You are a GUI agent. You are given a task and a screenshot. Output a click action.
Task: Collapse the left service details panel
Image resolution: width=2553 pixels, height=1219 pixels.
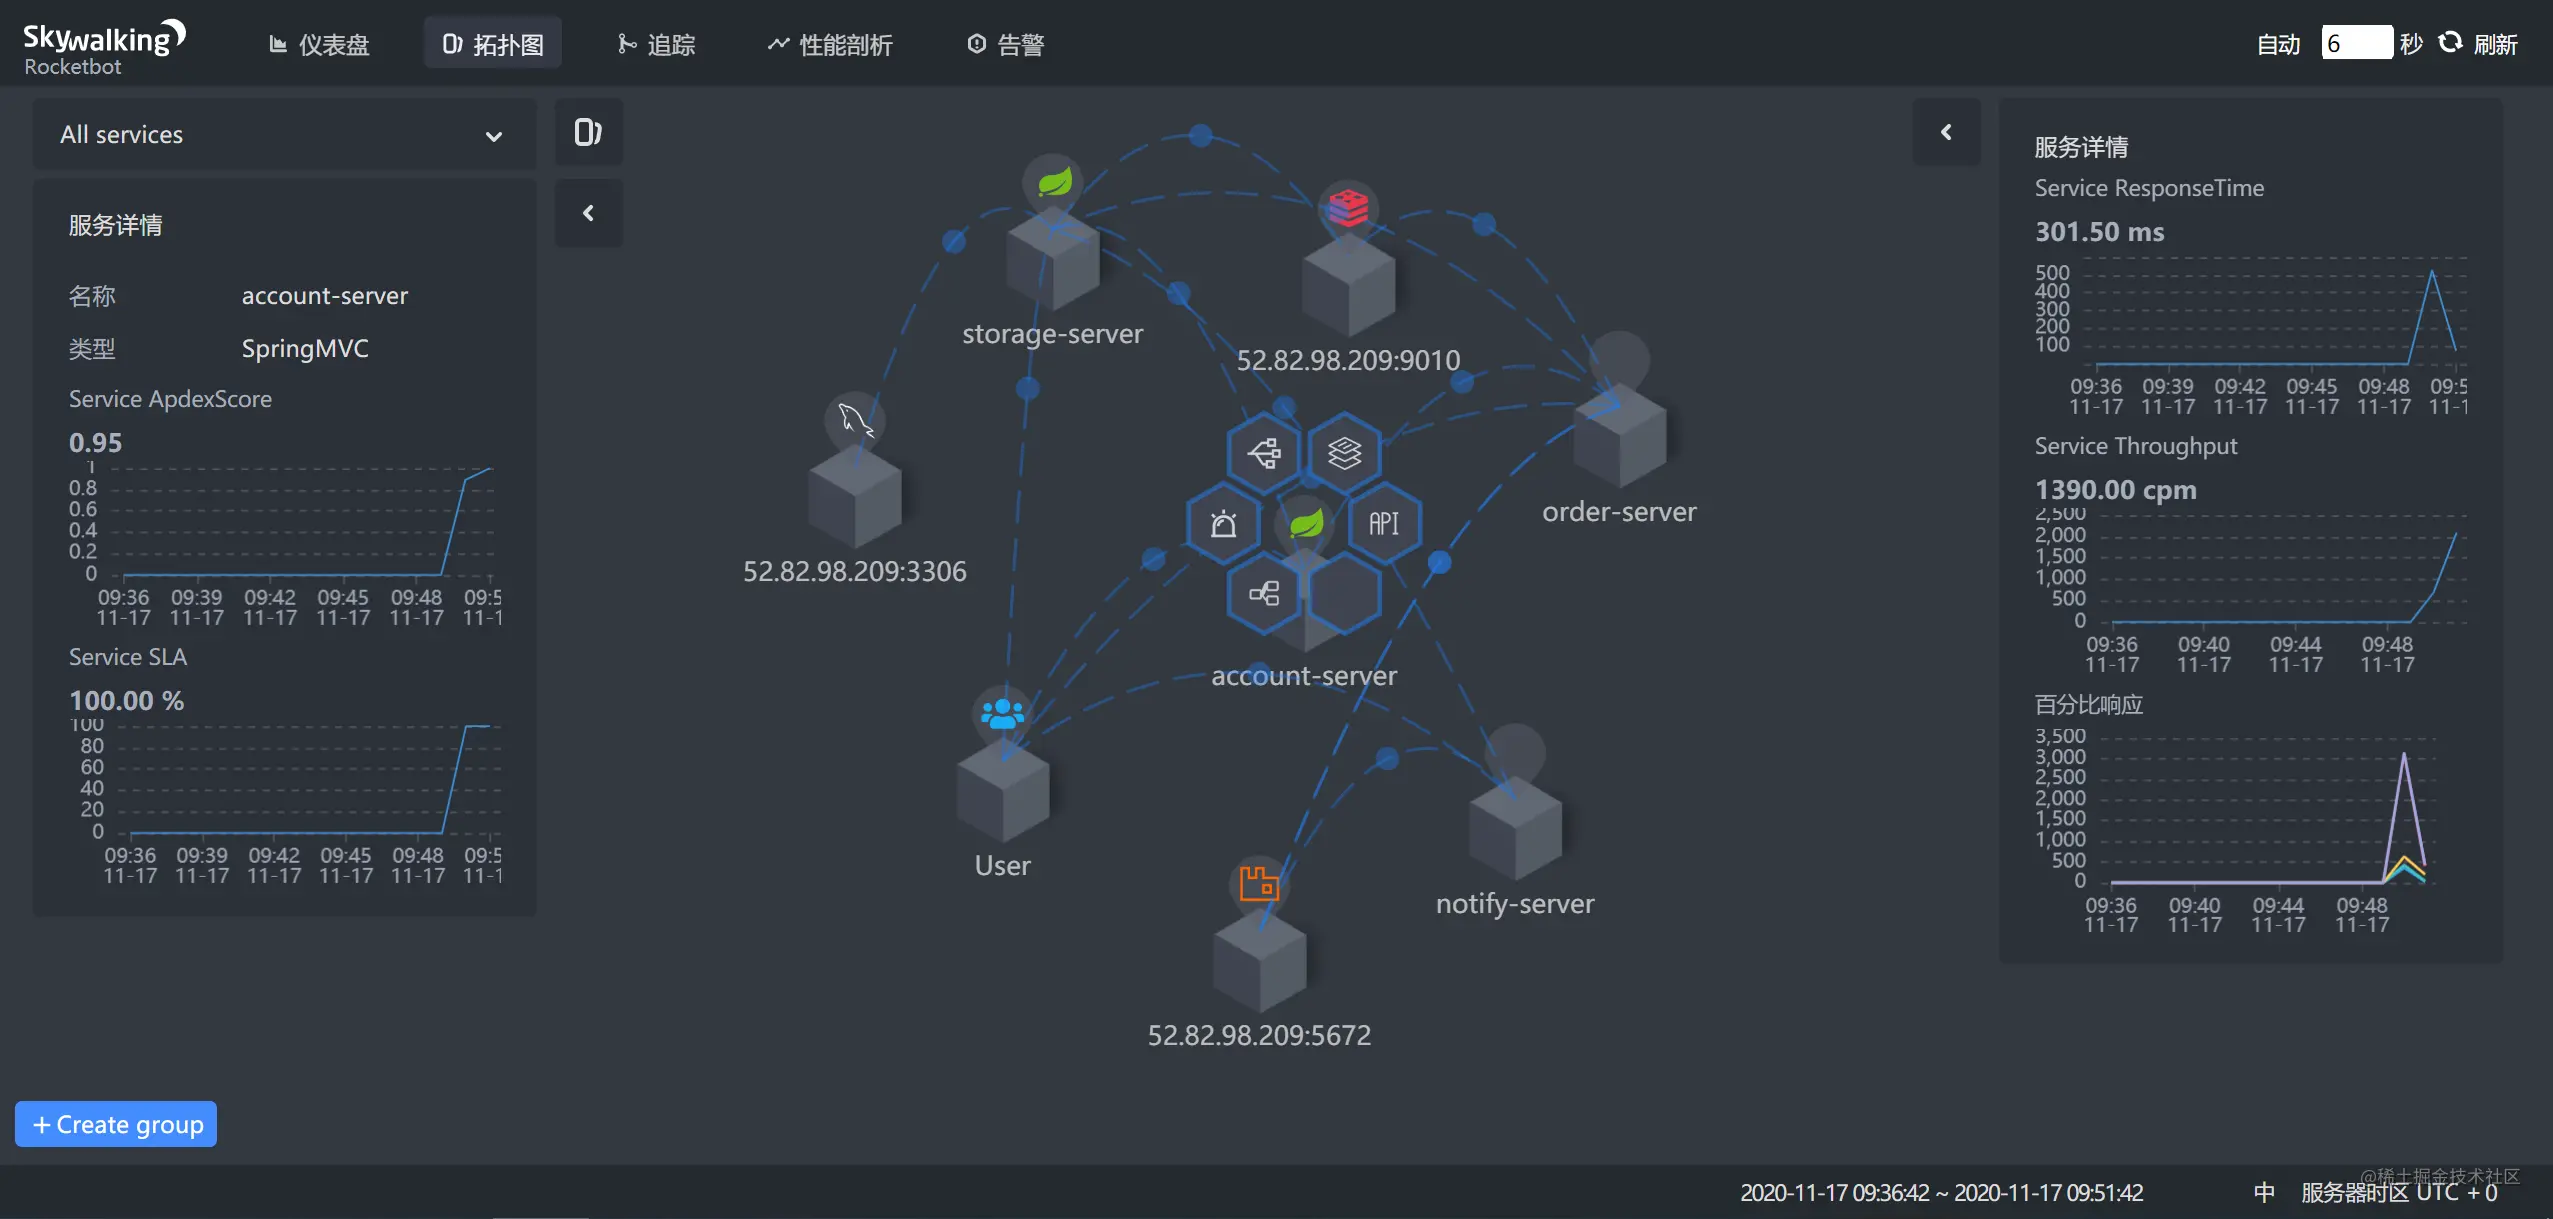coord(588,213)
